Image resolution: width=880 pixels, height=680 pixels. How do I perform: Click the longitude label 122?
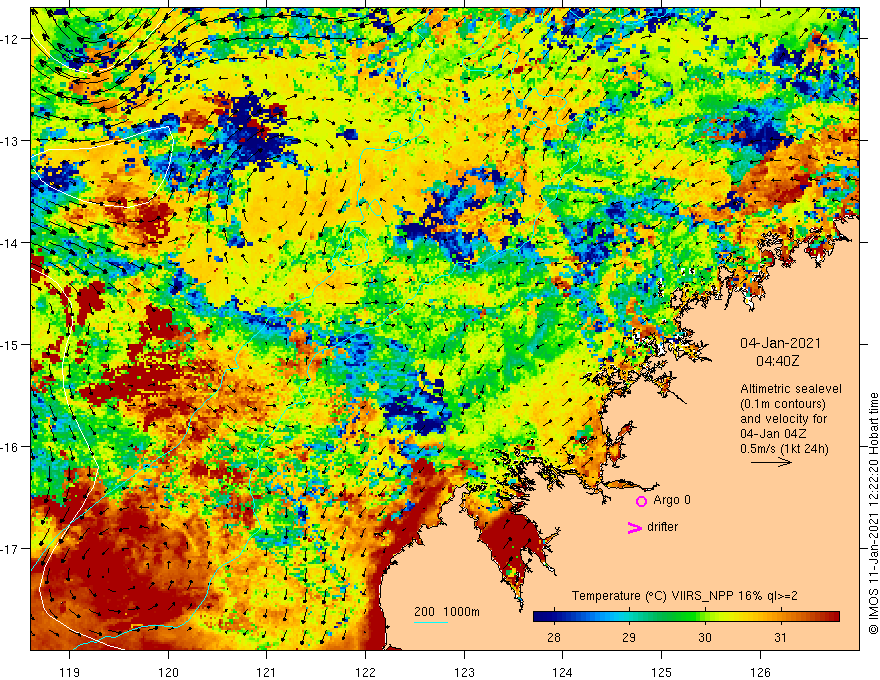(x=365, y=672)
